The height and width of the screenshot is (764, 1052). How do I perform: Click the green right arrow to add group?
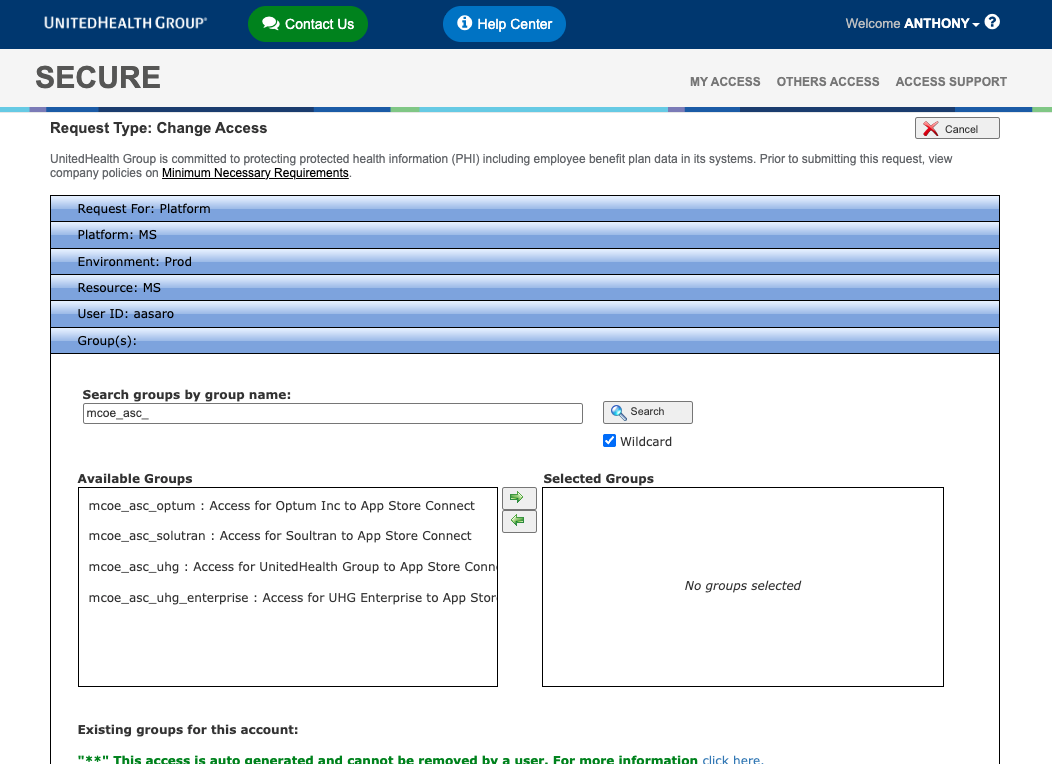(x=519, y=498)
